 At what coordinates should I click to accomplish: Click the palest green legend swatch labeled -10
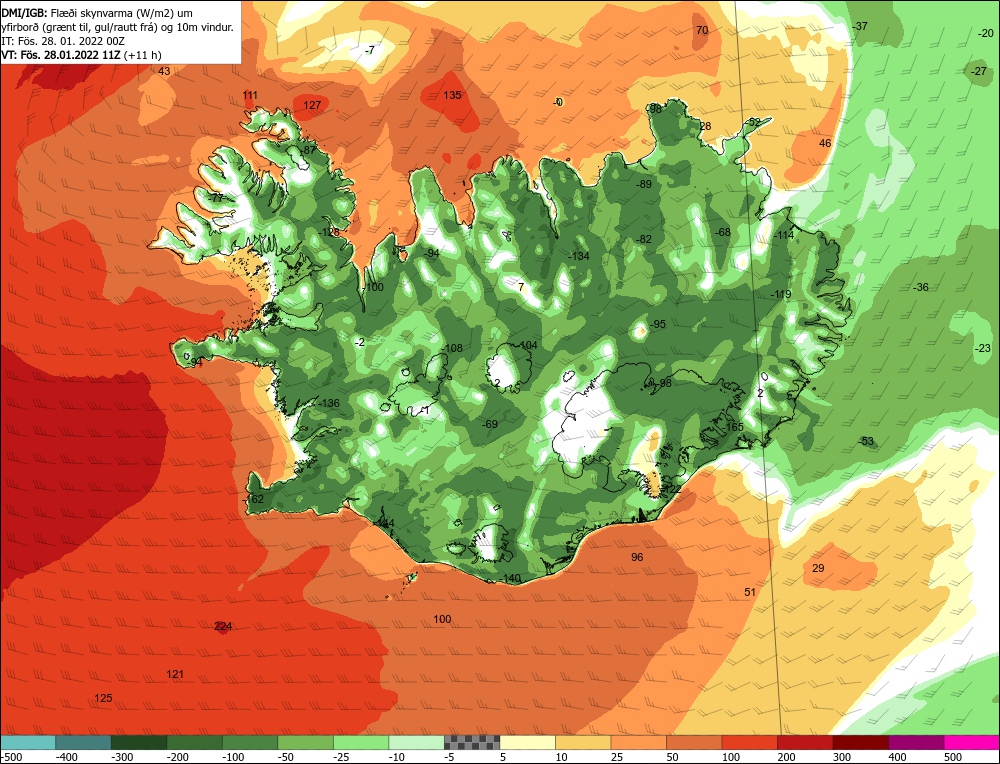pos(416,742)
